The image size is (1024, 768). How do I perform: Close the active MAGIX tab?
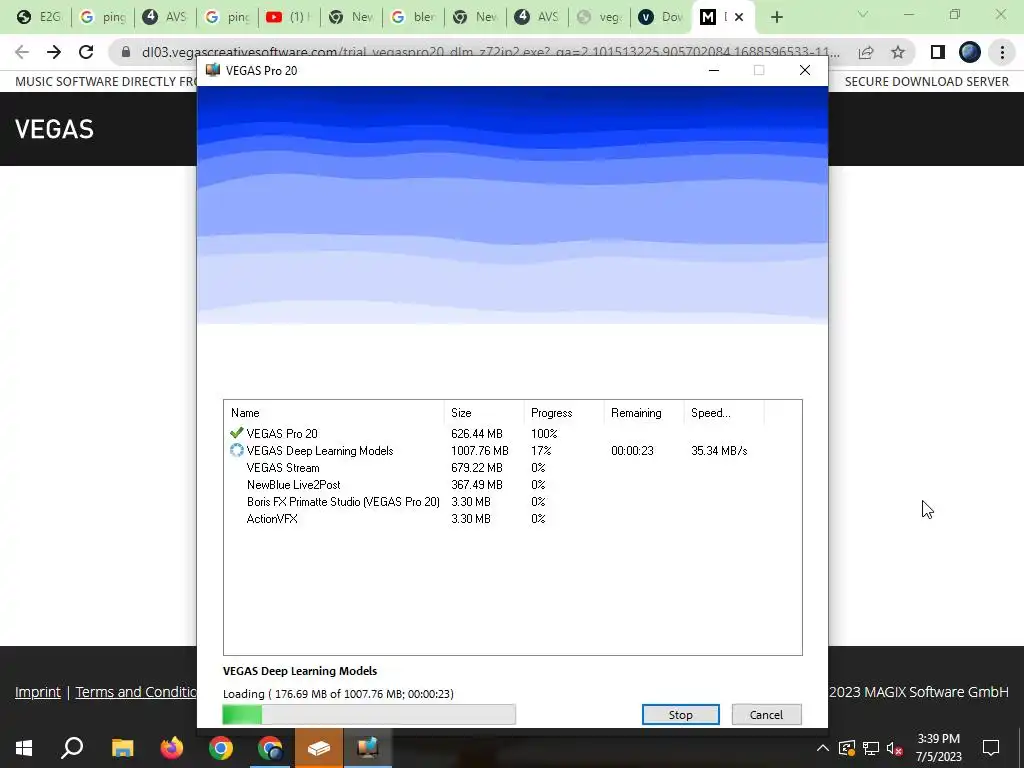[x=739, y=18]
